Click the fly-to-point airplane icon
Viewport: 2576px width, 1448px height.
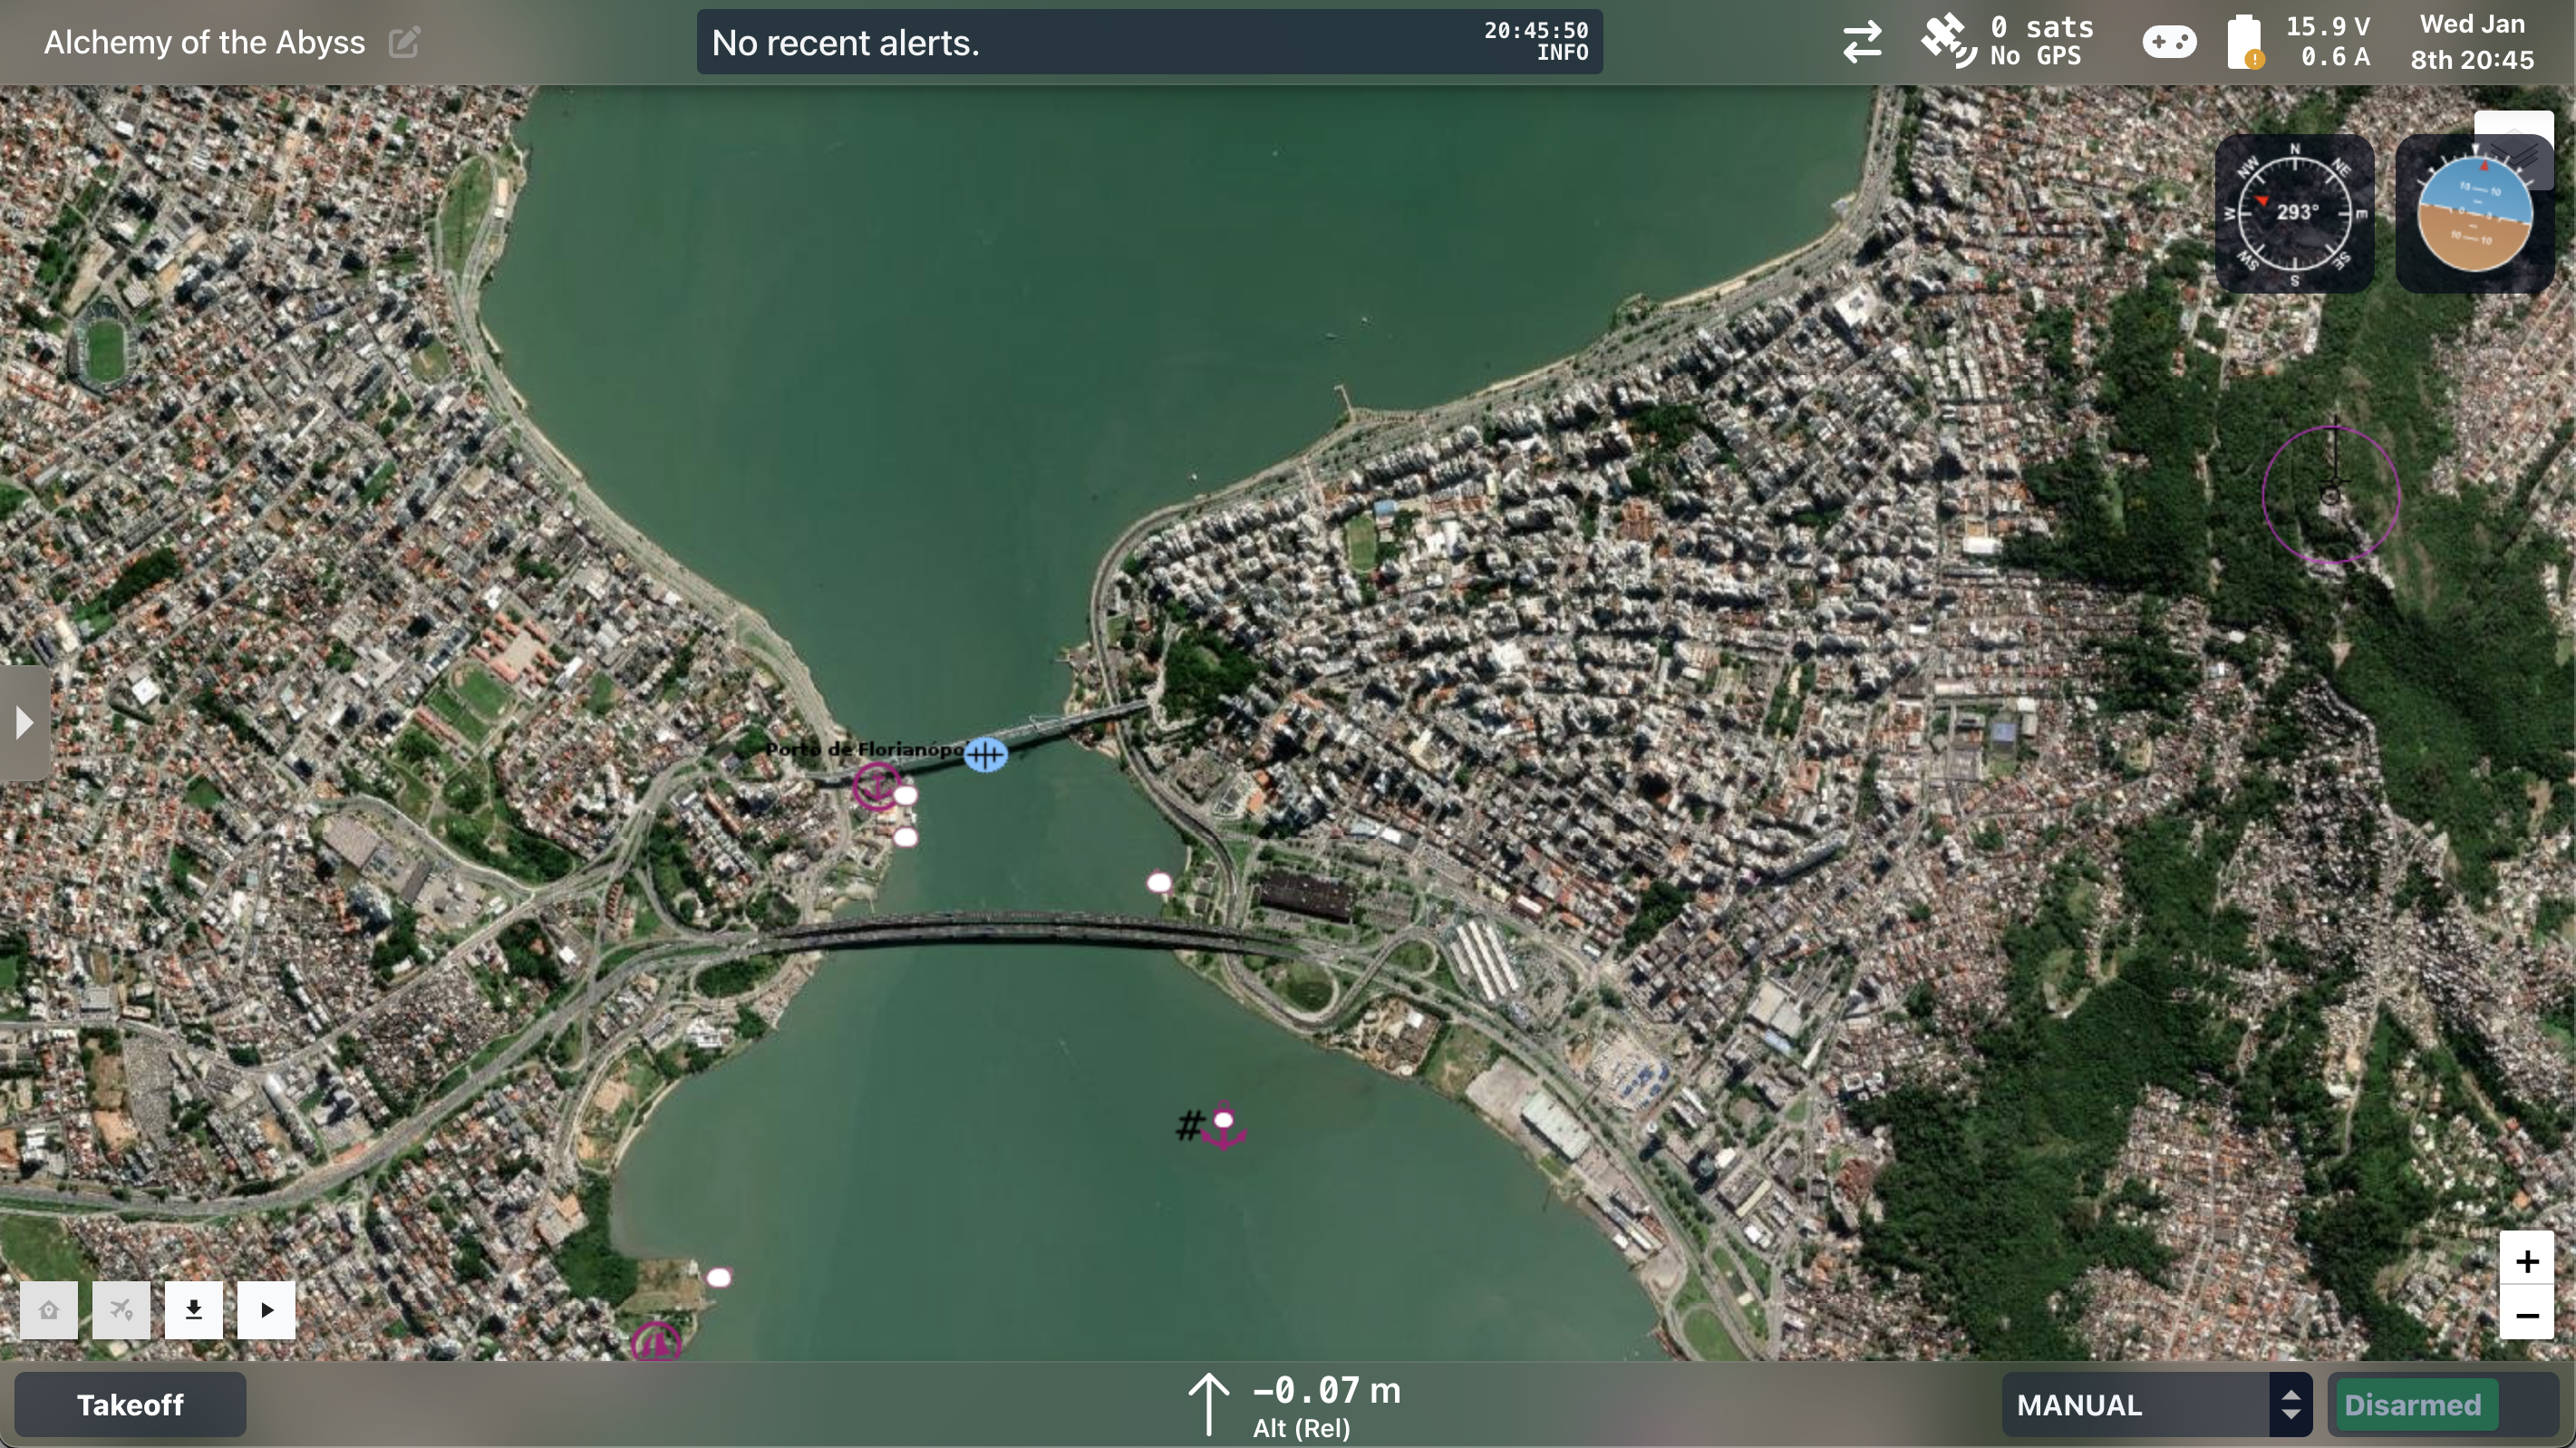(x=121, y=1309)
